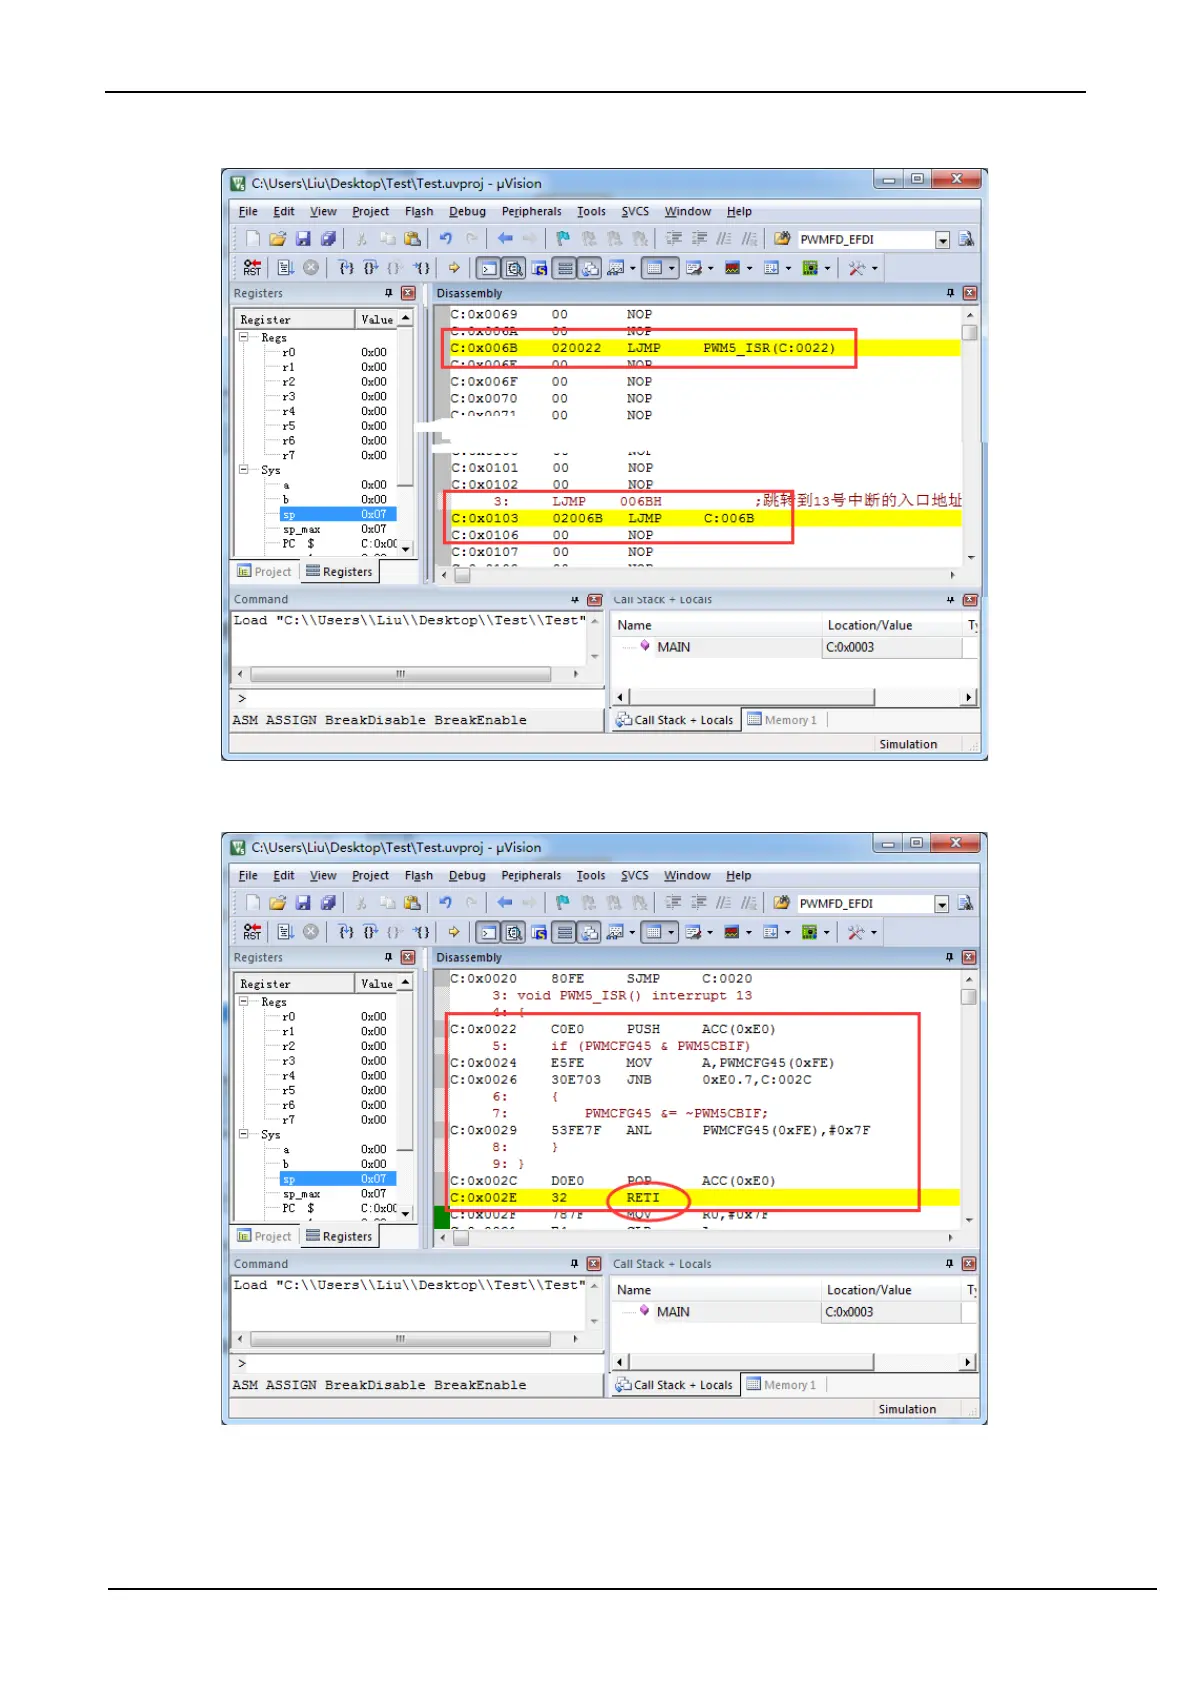Click Register column header in the upper window
This screenshot has width=1191, height=1684.
tap(295, 319)
